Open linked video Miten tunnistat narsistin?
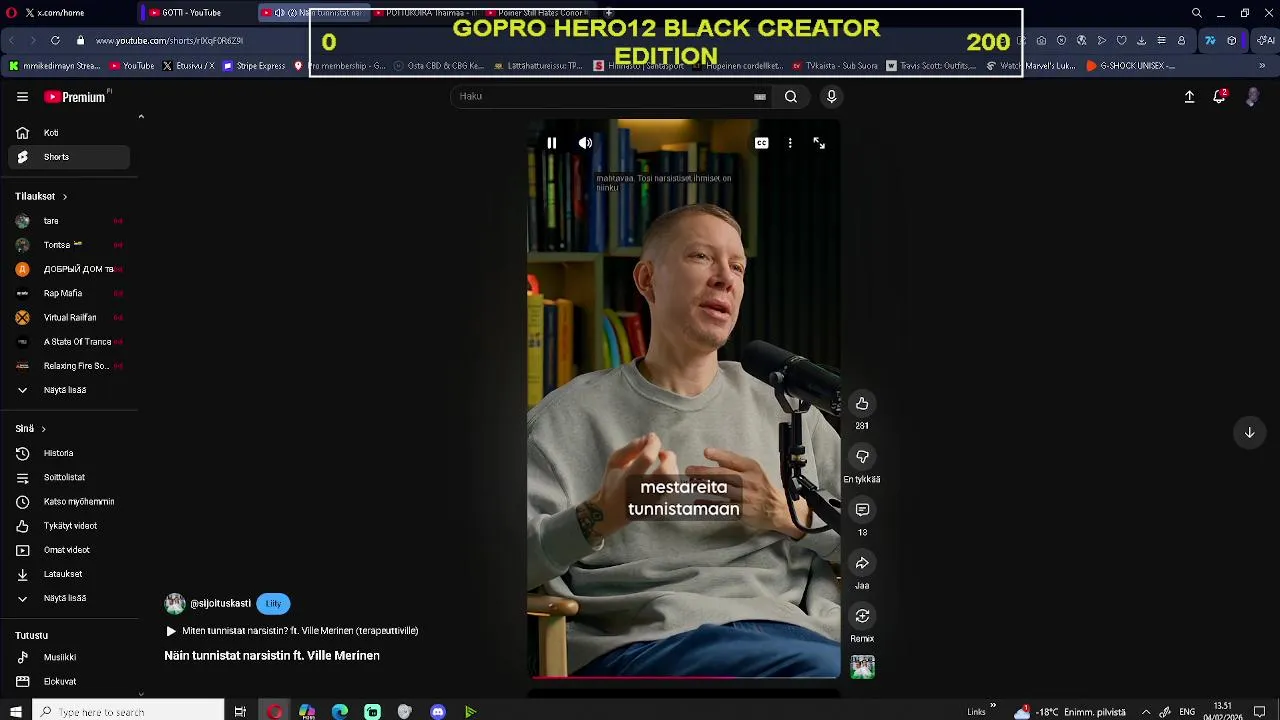 [291, 631]
